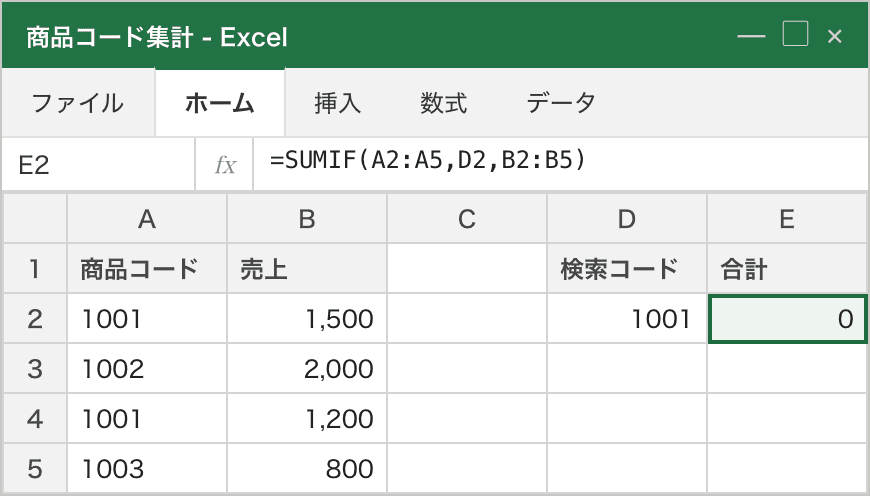
Task: Maximize the Excel window
Action: [795, 34]
